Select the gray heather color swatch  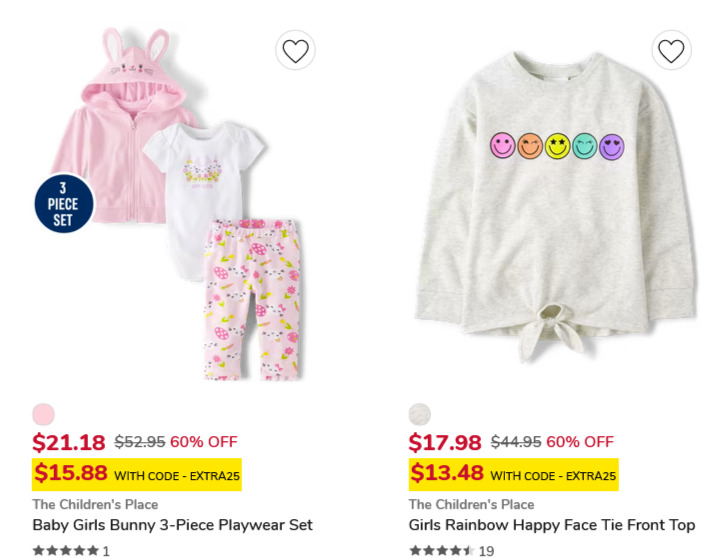[x=419, y=414]
